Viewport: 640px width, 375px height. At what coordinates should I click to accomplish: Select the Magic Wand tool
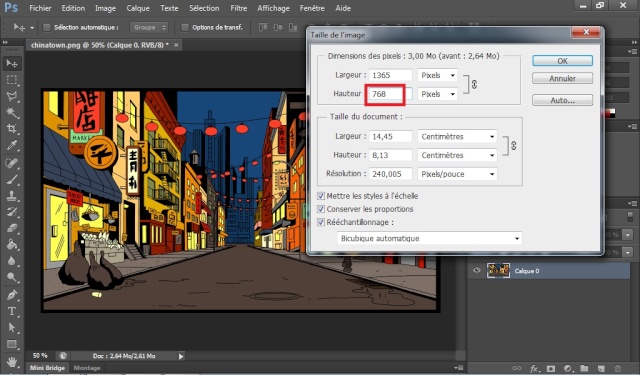12,113
